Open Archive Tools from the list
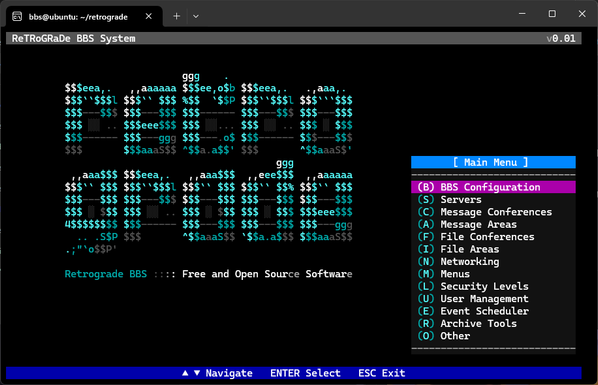Viewport: 598px width, 385px height. click(x=493, y=324)
